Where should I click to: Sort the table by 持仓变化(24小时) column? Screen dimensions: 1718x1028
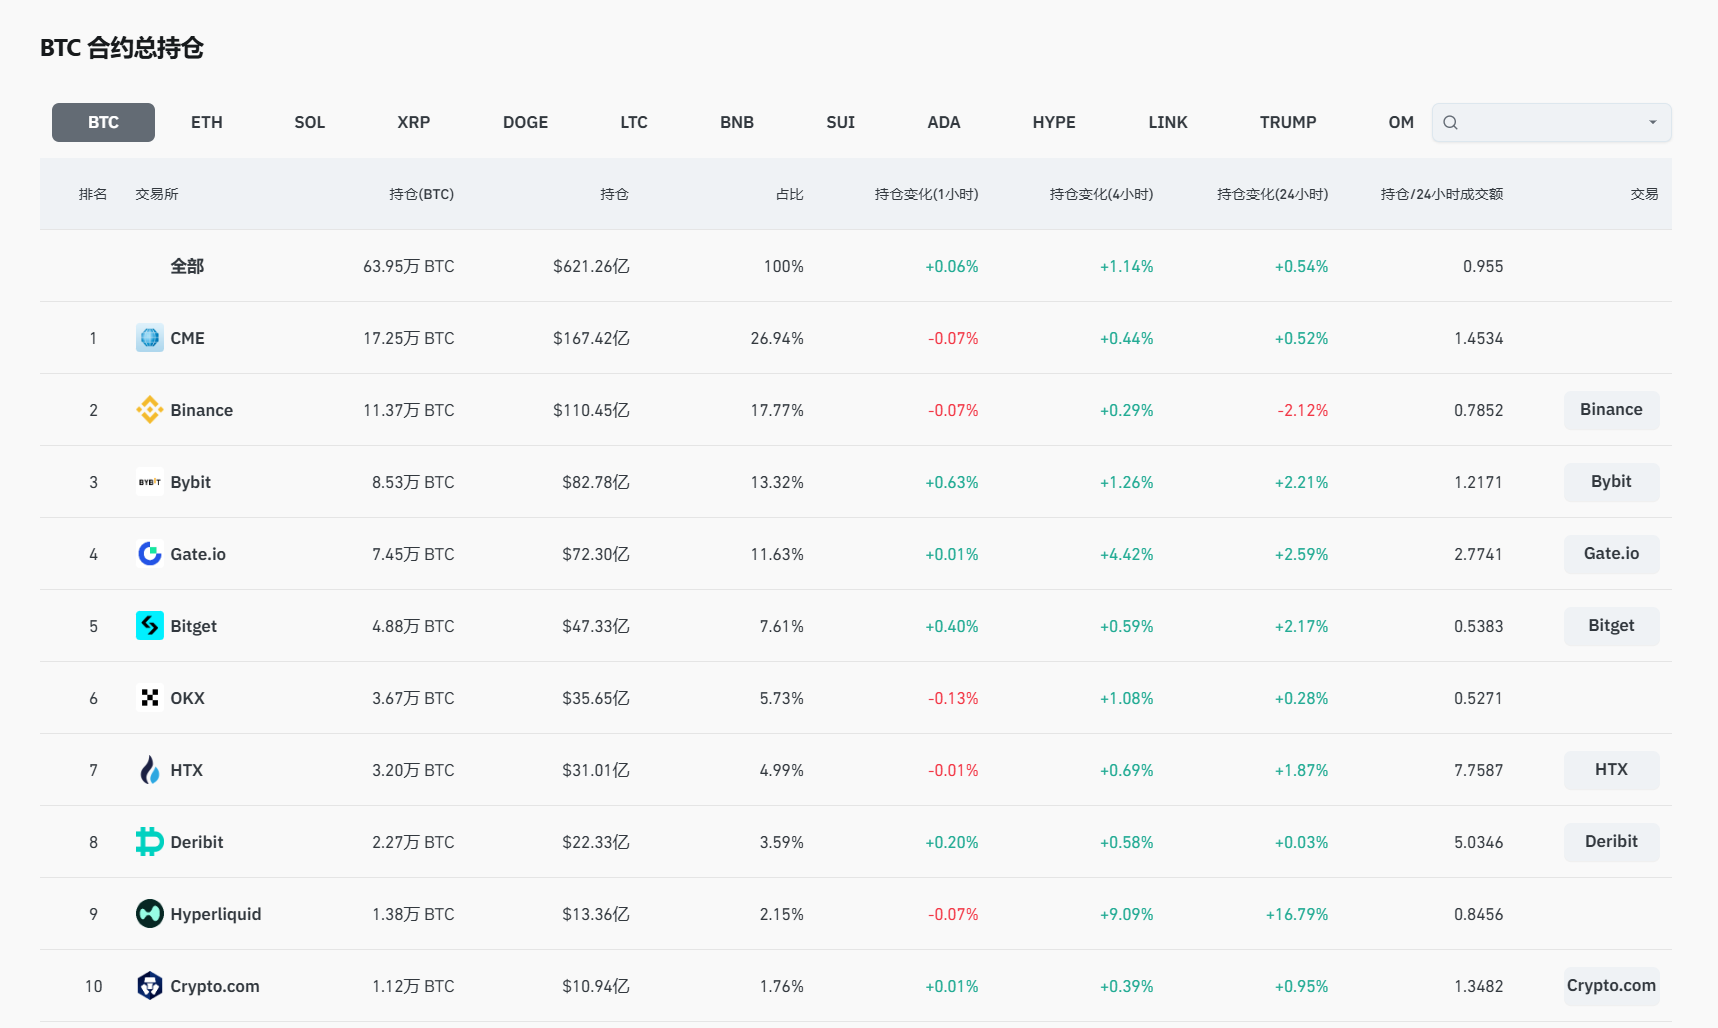[x=1272, y=194]
